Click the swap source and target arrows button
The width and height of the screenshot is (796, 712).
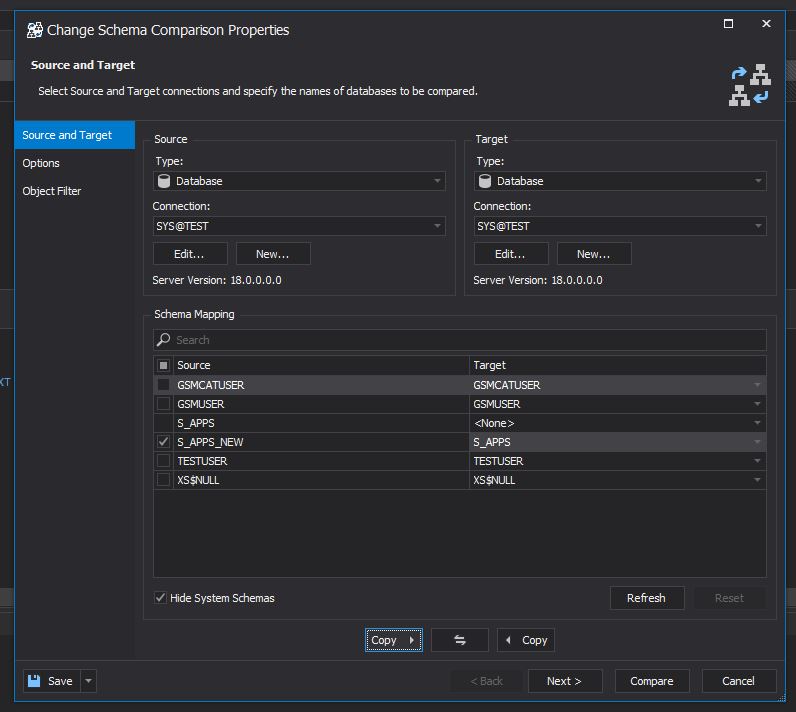pyautogui.click(x=460, y=640)
